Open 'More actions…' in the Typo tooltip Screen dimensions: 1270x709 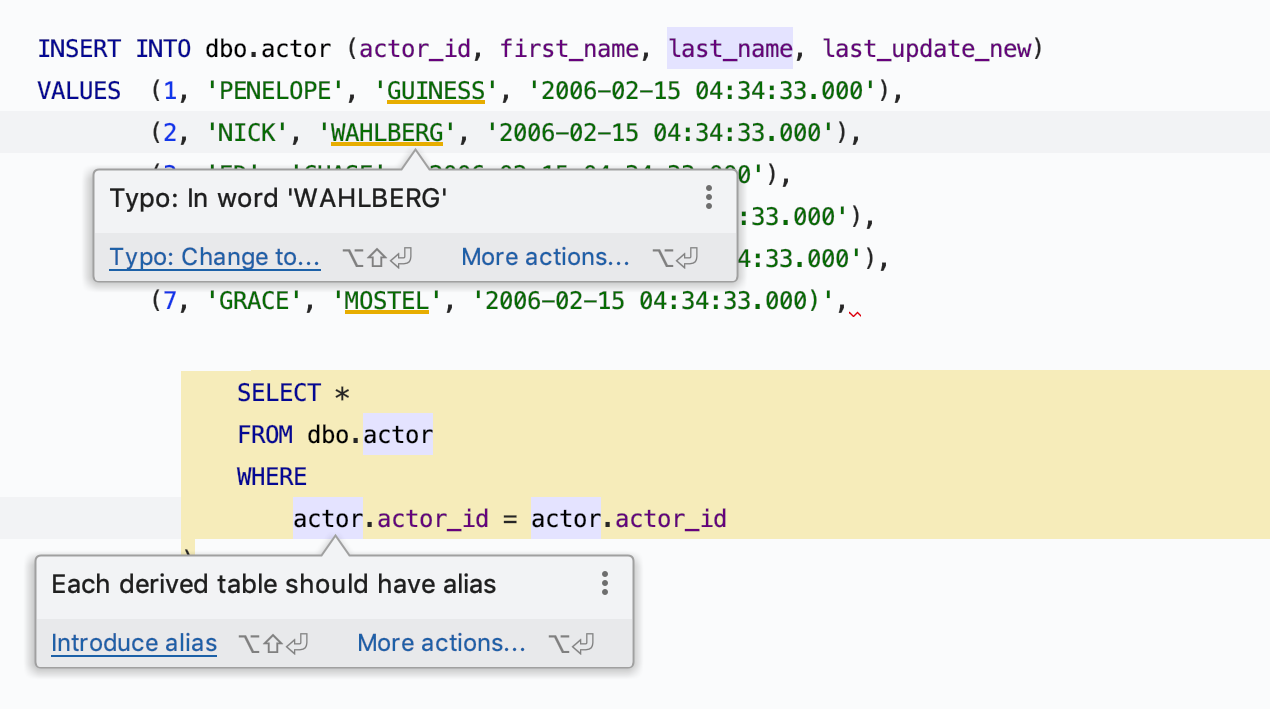coord(545,257)
